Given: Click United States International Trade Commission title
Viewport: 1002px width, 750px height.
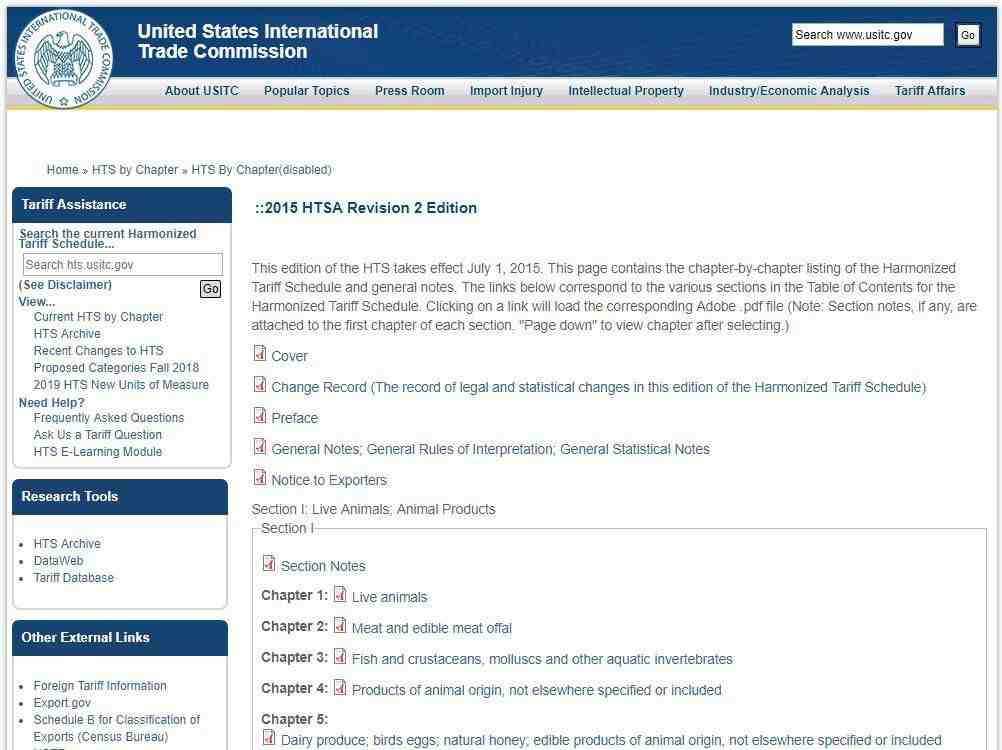Looking at the screenshot, I should [x=258, y=42].
